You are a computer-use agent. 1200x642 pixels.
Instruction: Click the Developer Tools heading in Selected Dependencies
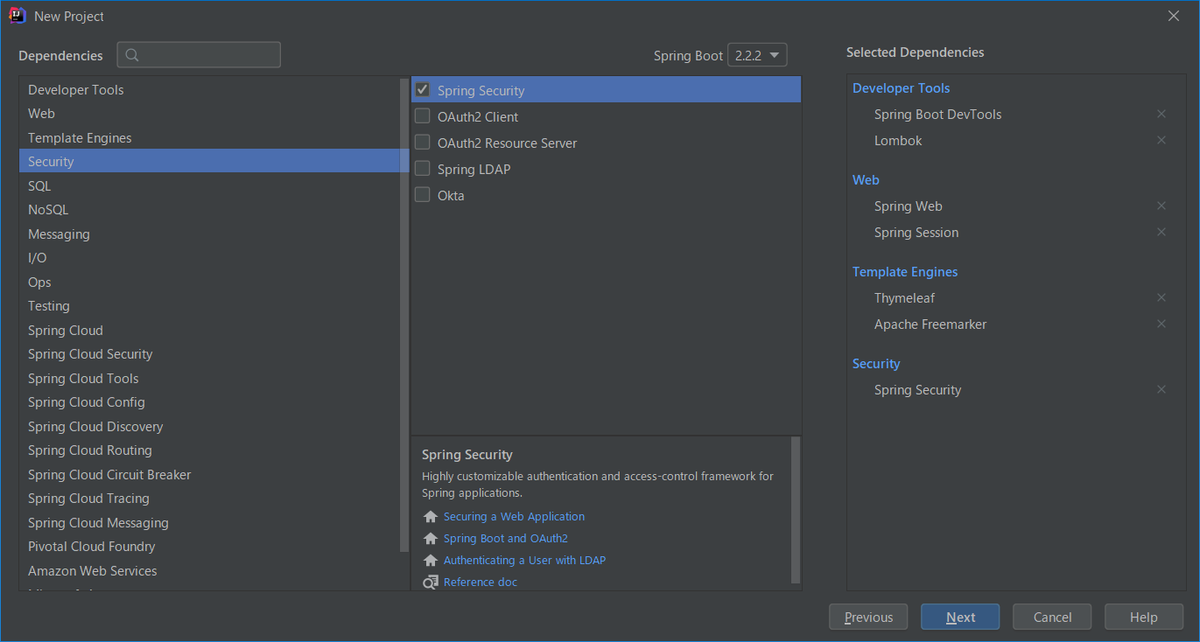pos(901,88)
